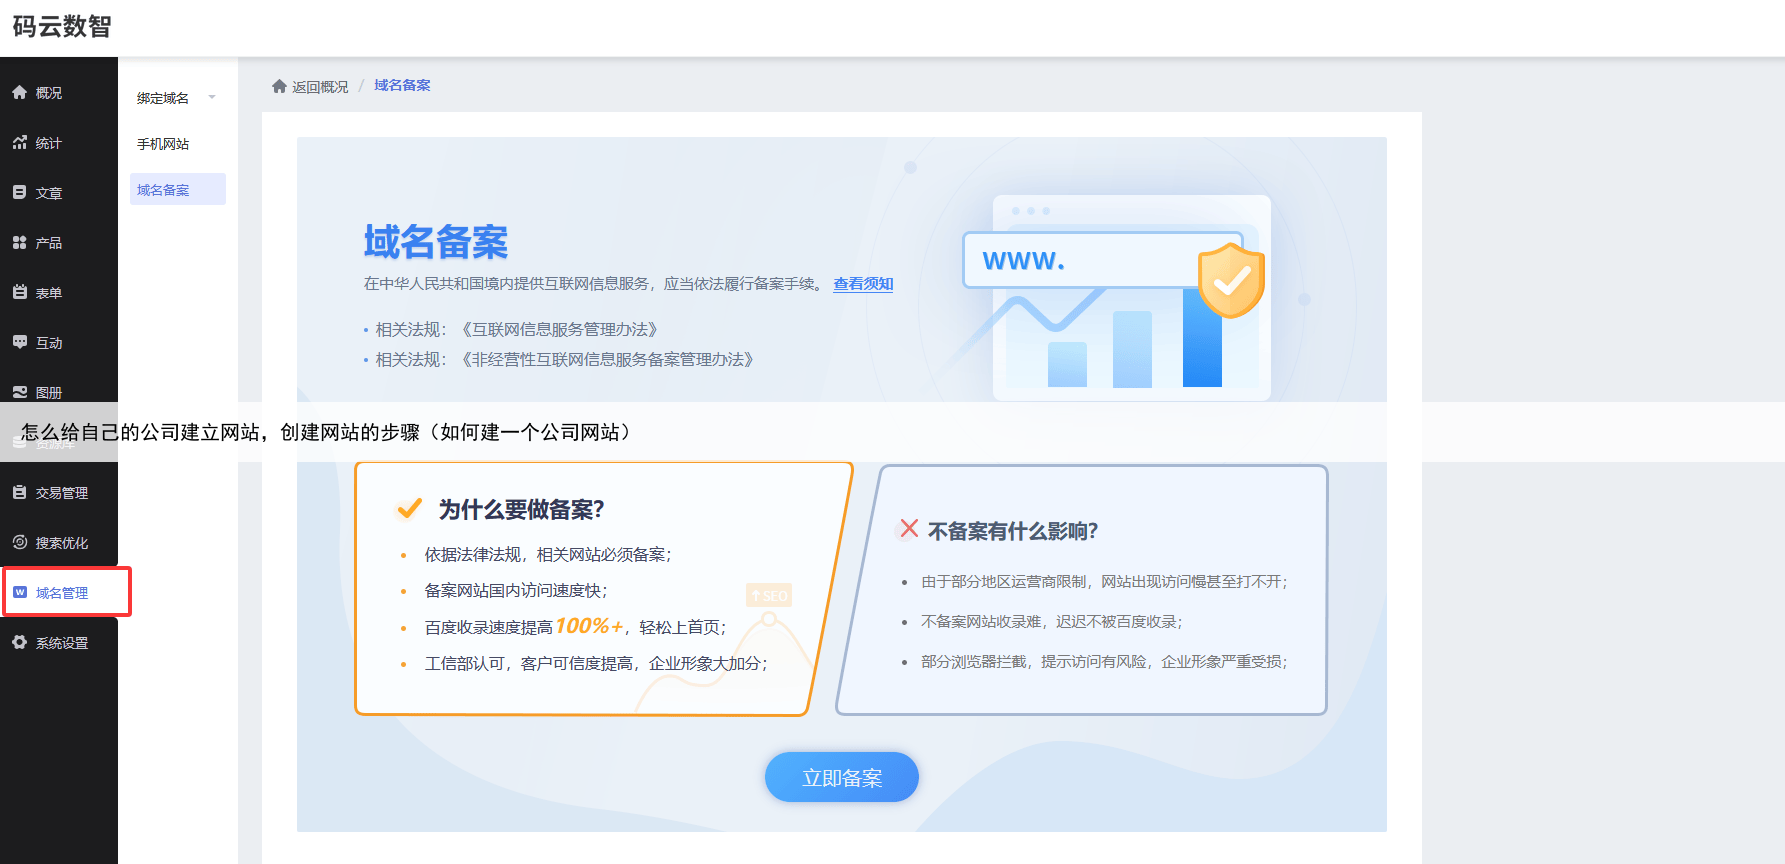The height and width of the screenshot is (864, 1785).
Task: Click the 返回概况 breadcrumb link
Action: coord(319,87)
